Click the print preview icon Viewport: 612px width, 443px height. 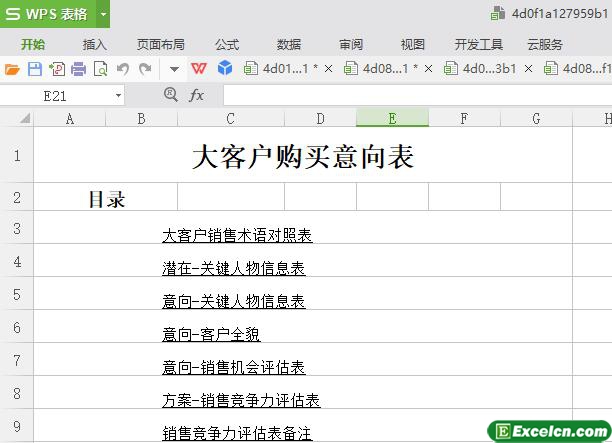101,69
